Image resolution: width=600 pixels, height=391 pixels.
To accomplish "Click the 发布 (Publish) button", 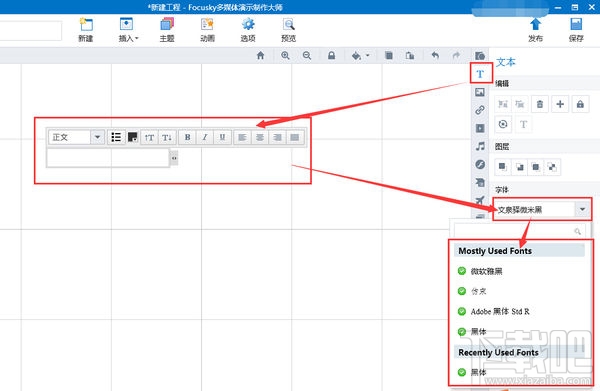I will click(x=535, y=29).
